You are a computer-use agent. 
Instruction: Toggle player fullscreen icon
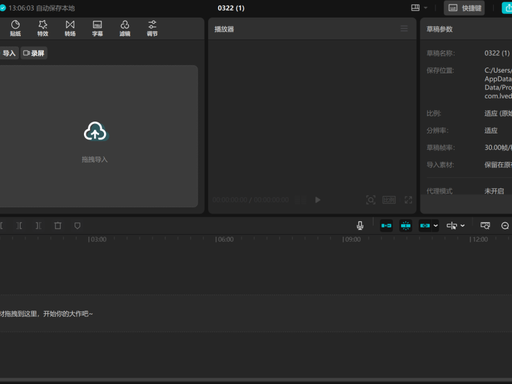pyautogui.click(x=408, y=200)
